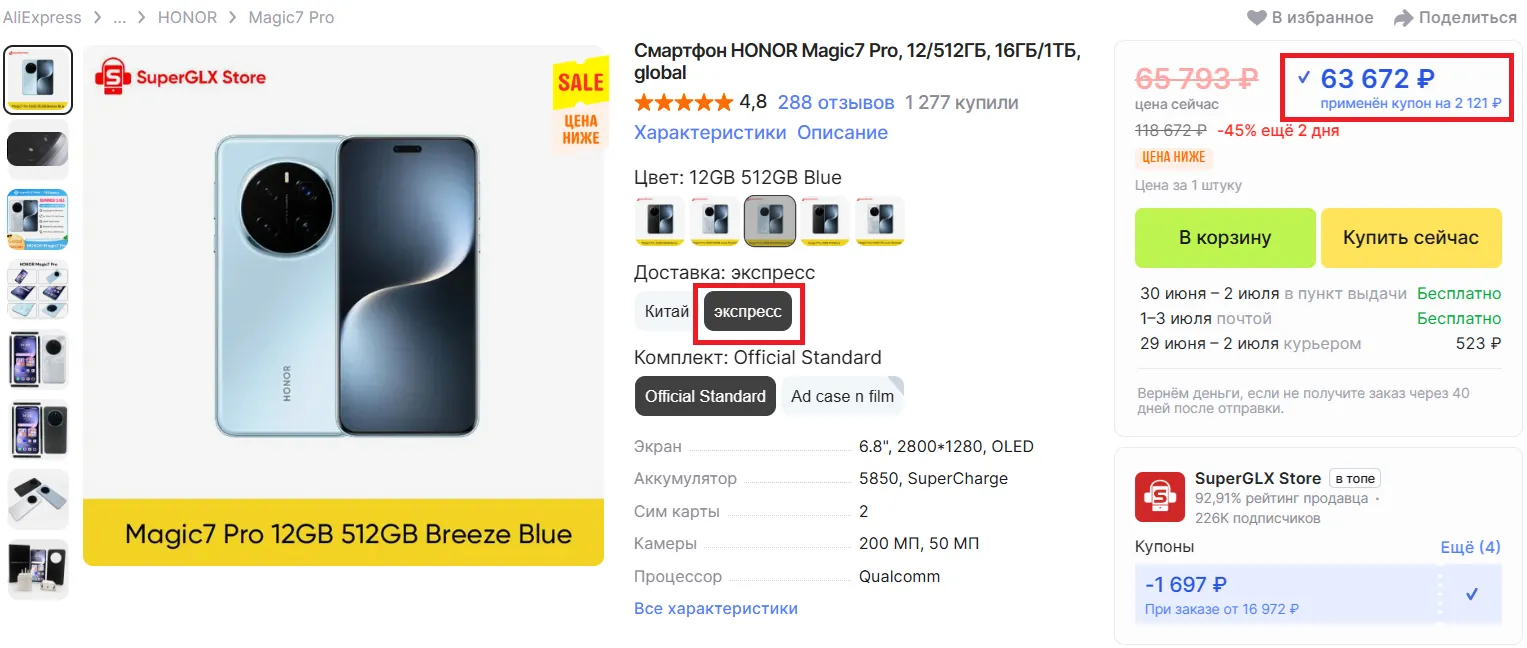Screen dimensions: 1527x648
Task: Expand the collapsed breadcrumb ellipsis
Action: pos(119,18)
